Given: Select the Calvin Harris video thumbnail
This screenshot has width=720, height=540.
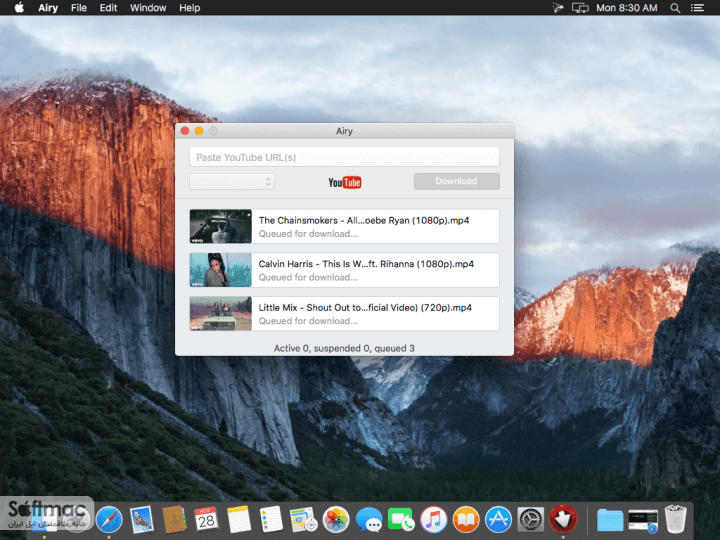Looking at the screenshot, I should coord(221,270).
